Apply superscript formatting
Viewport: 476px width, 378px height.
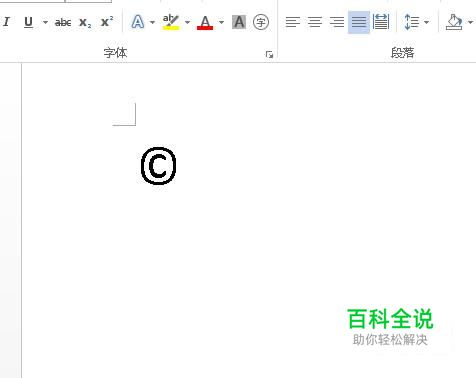coord(107,22)
